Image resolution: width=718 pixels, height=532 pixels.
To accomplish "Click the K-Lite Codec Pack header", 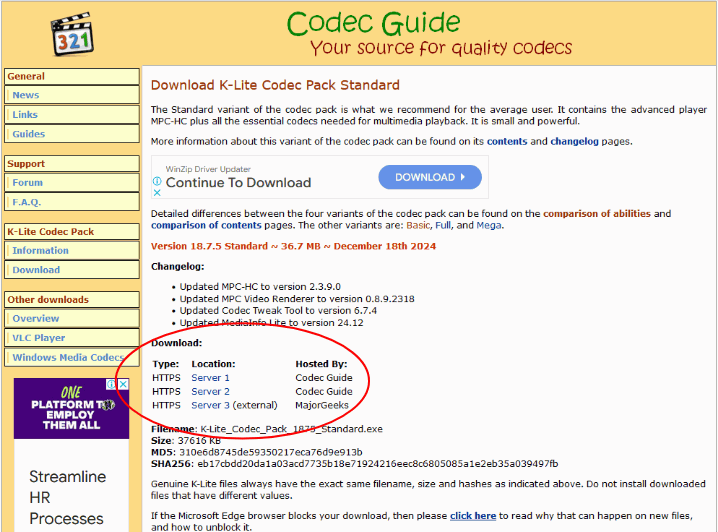I will (x=72, y=231).
